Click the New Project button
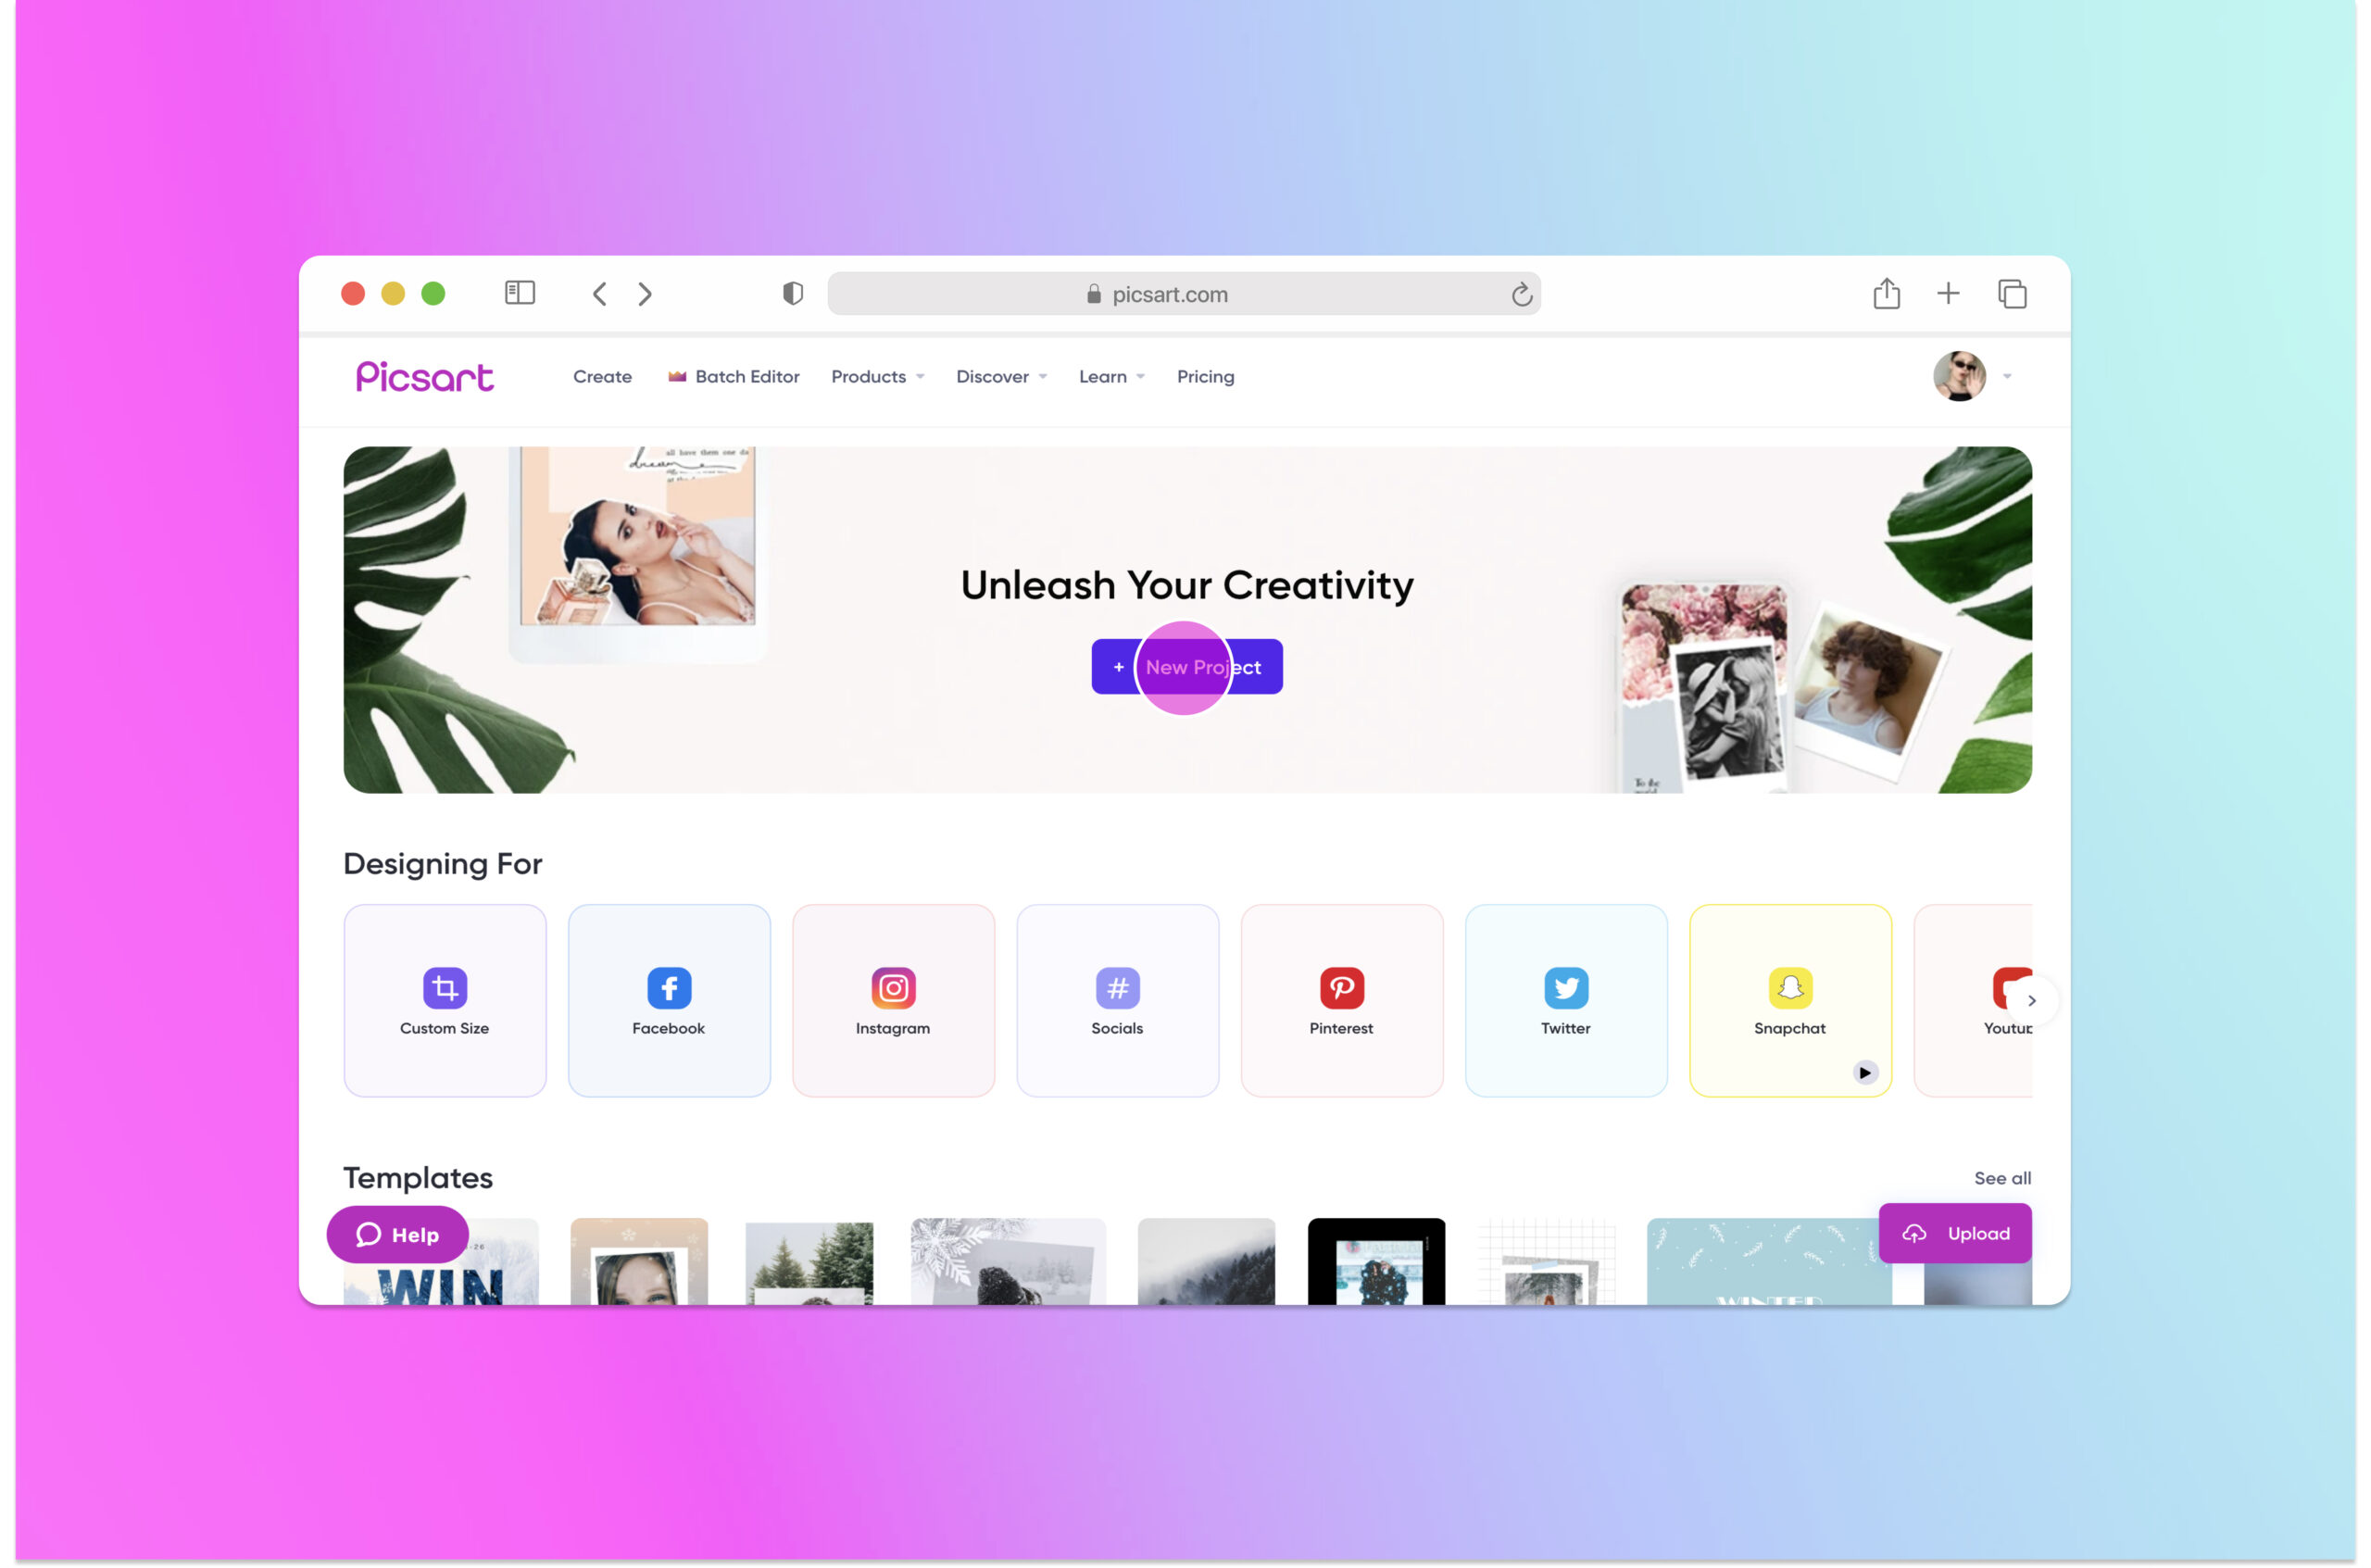2371x1568 pixels. [x=1186, y=665]
